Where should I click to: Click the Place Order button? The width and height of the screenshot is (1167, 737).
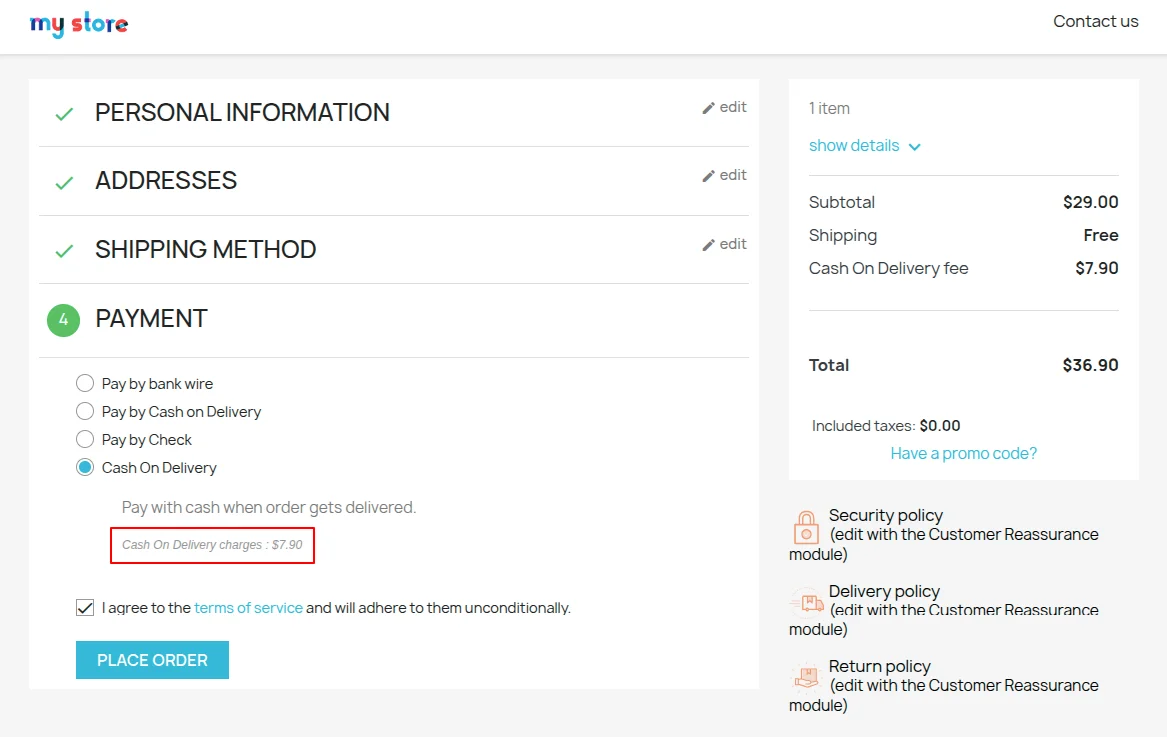pos(153,660)
